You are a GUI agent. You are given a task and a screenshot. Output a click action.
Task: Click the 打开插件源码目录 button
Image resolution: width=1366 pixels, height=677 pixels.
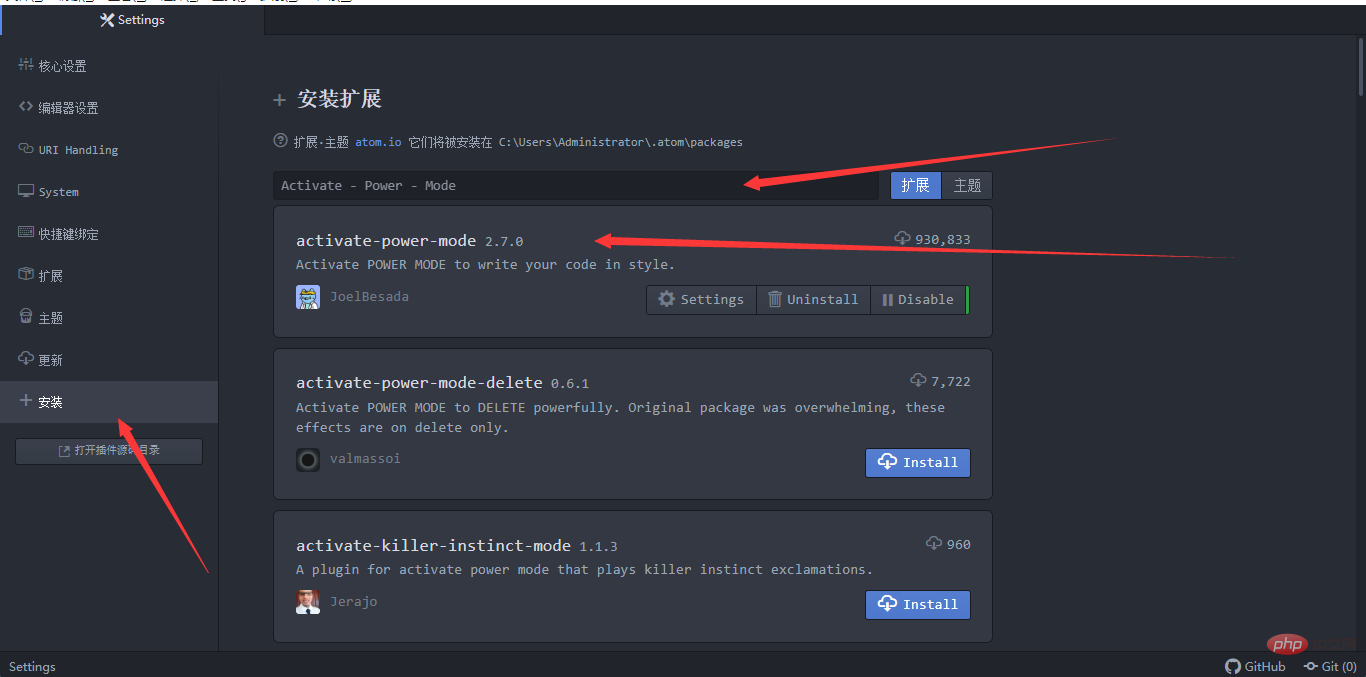click(109, 451)
